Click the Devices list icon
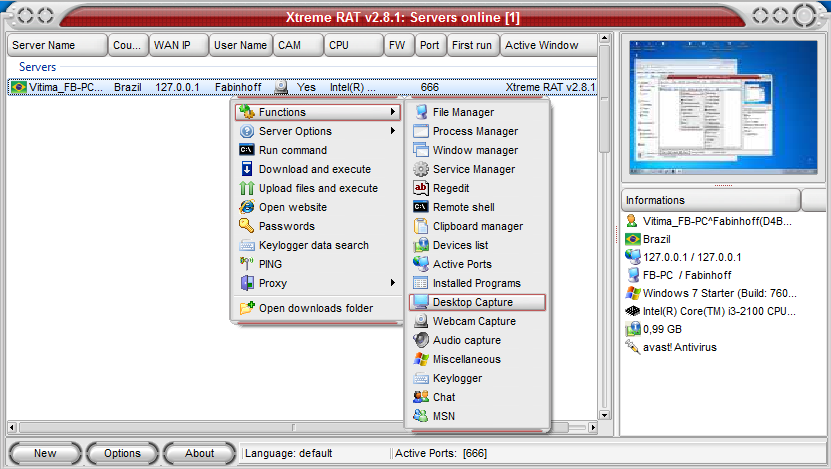 (x=421, y=245)
